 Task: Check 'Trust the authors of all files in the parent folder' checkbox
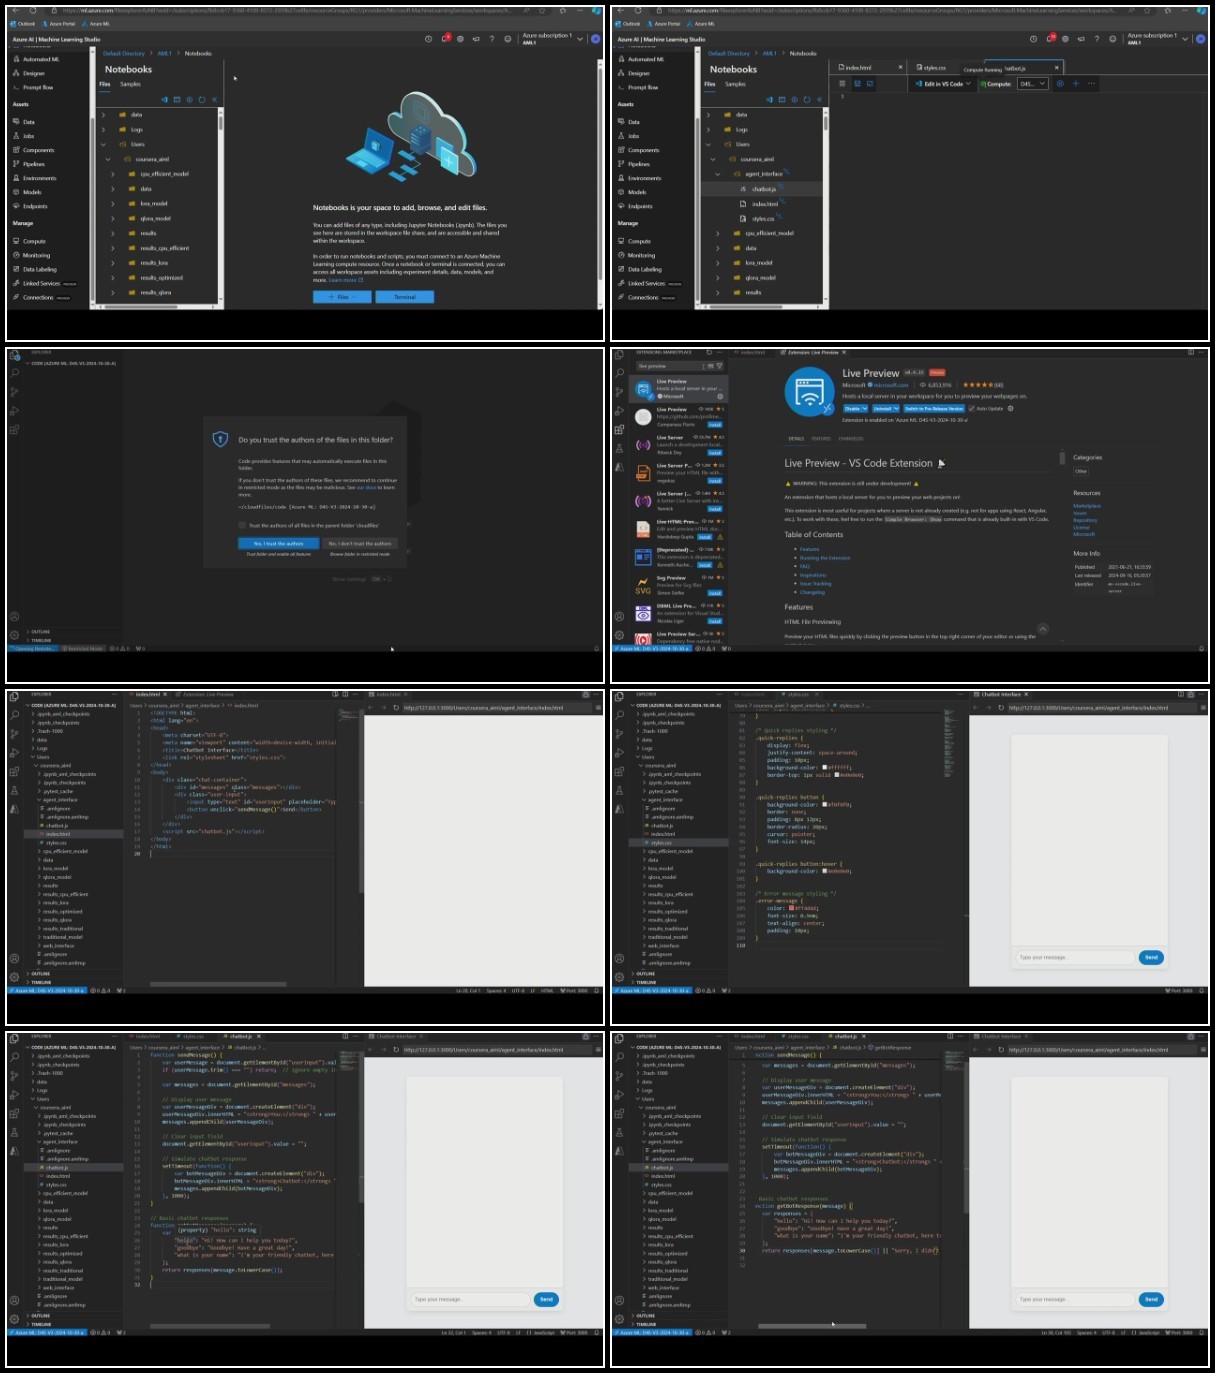242,525
